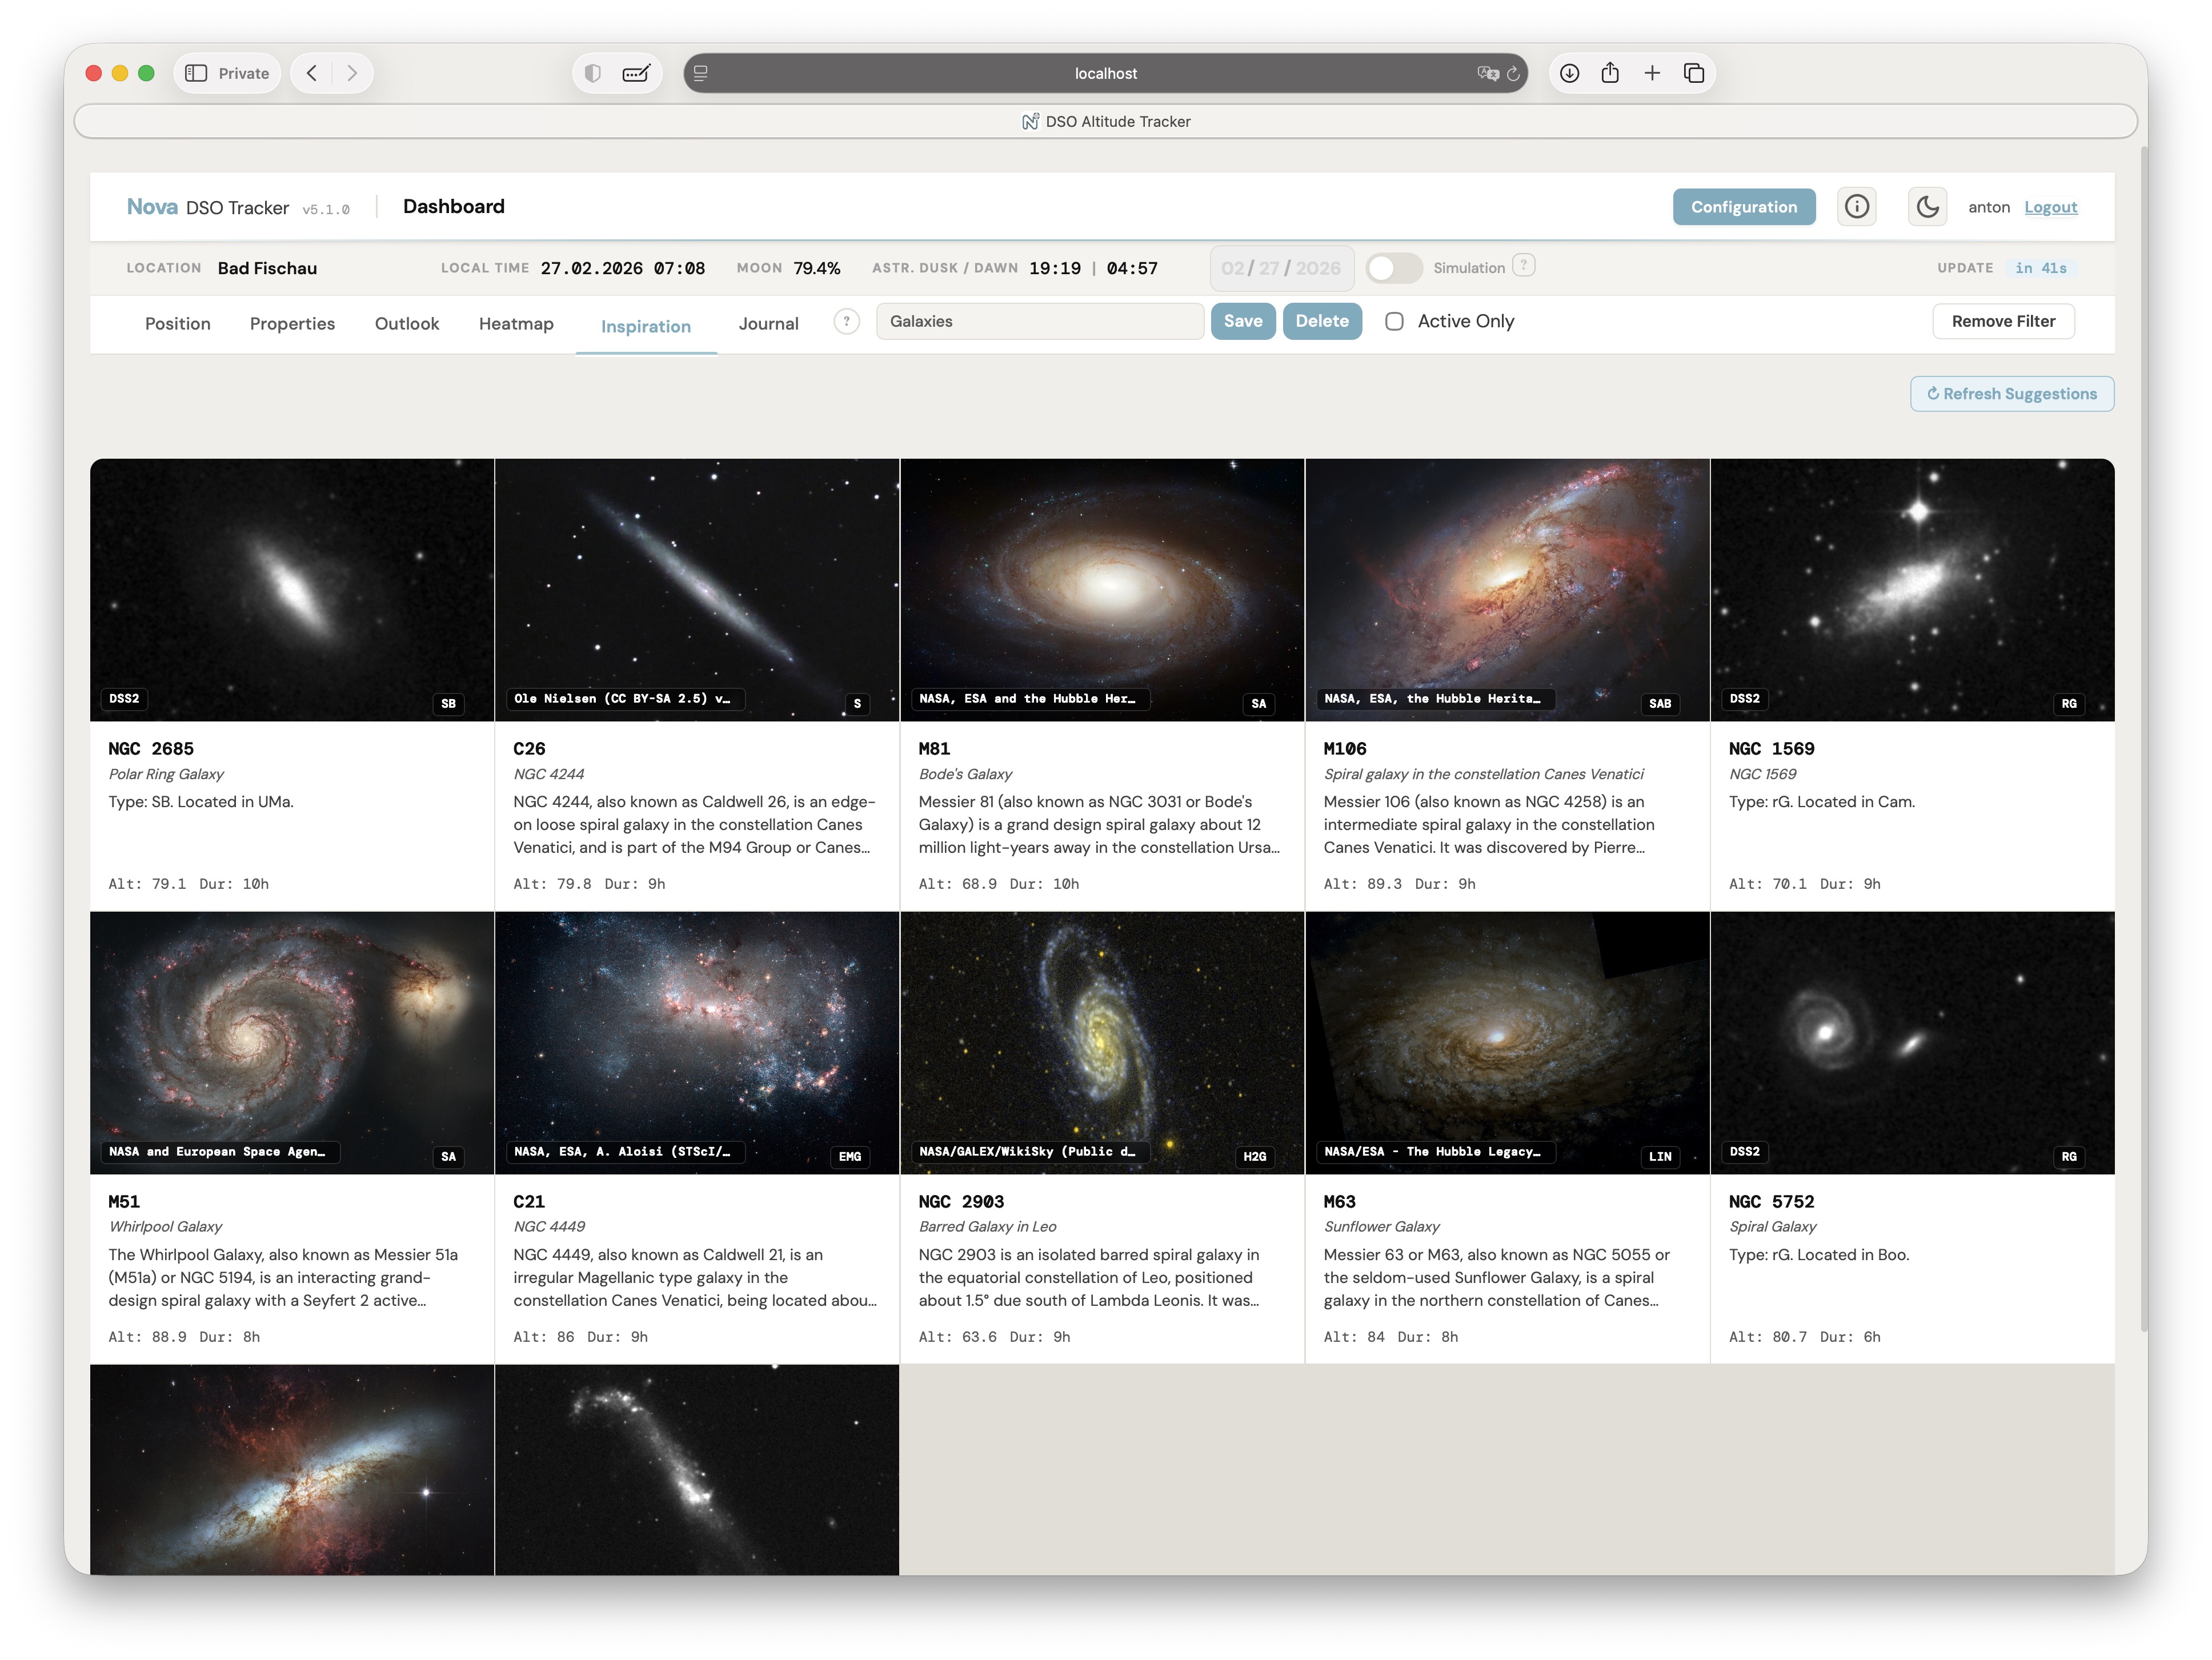Click the Logout link
The width and height of the screenshot is (2212, 1660).
click(x=2050, y=207)
